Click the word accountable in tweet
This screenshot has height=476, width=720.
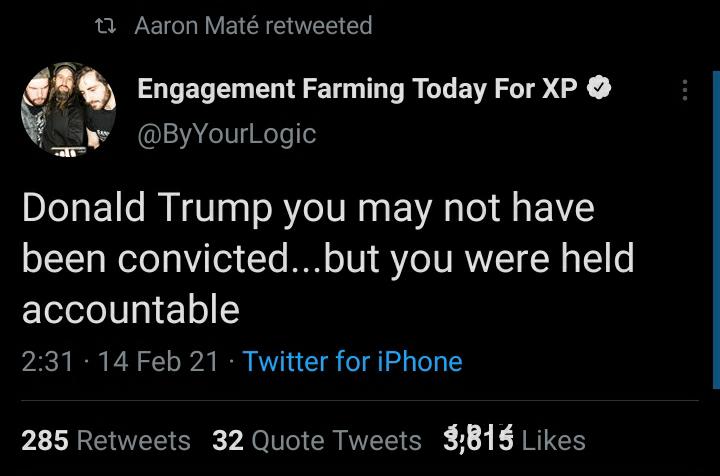pyautogui.click(x=130, y=309)
